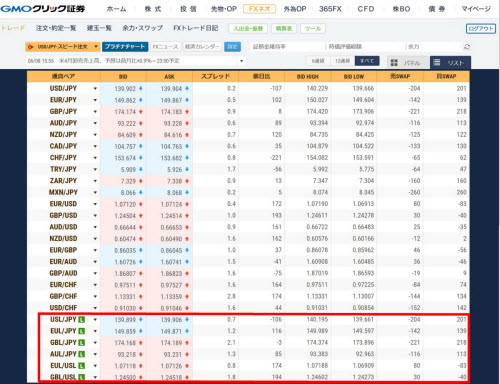500x384 pixels.
Task: Open the 経済カレンダー button
Action: click(202, 47)
